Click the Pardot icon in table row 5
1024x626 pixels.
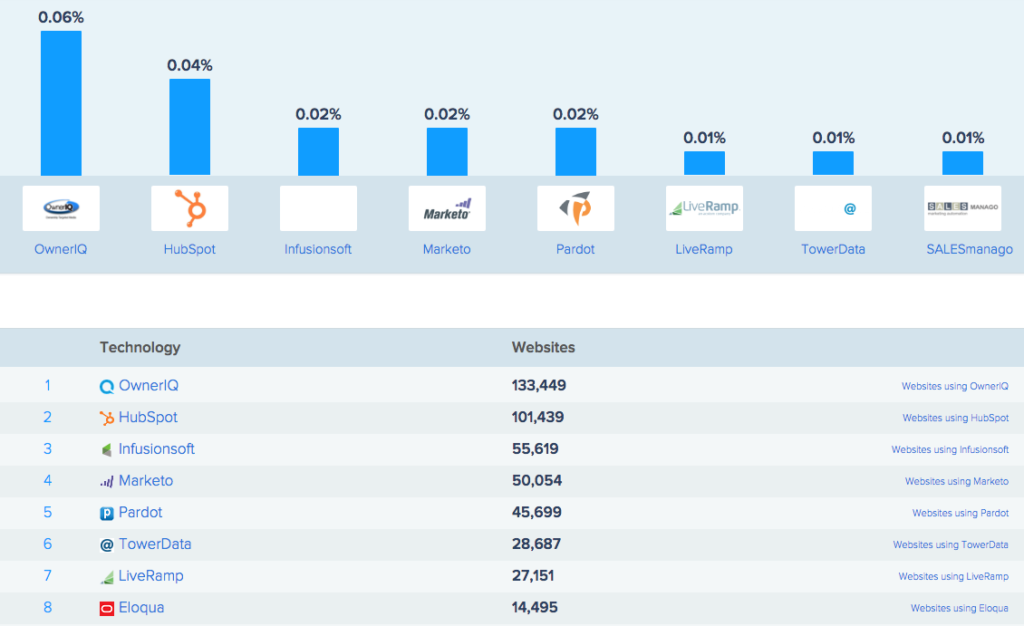tap(106, 514)
